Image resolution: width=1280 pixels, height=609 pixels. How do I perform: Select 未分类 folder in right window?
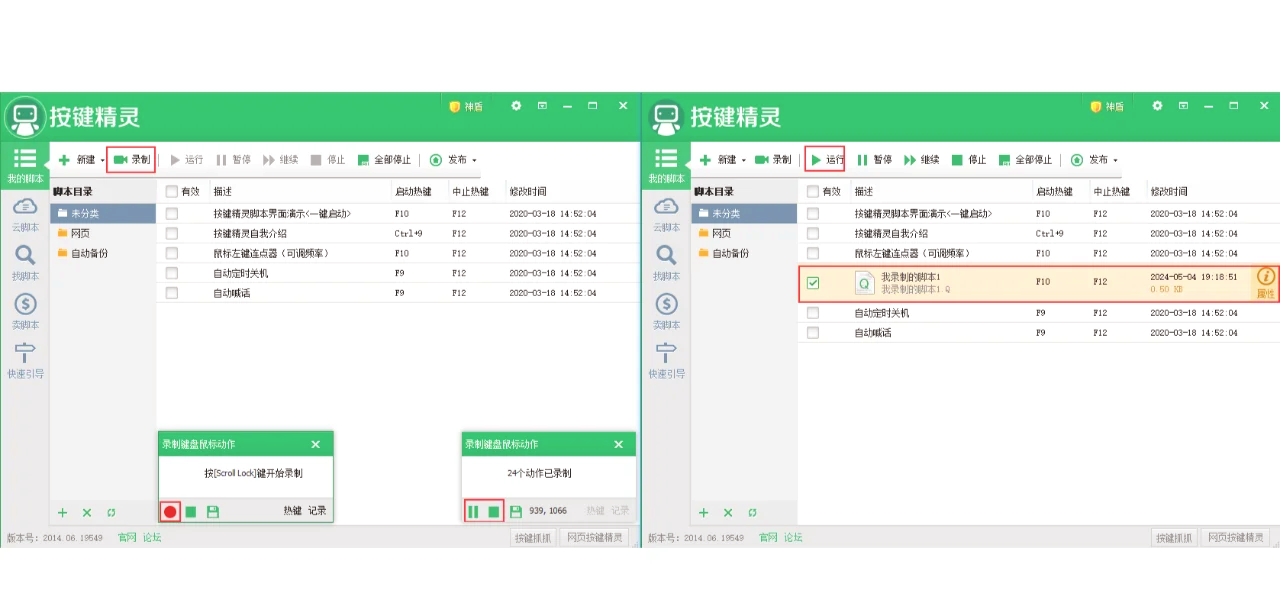[745, 213]
